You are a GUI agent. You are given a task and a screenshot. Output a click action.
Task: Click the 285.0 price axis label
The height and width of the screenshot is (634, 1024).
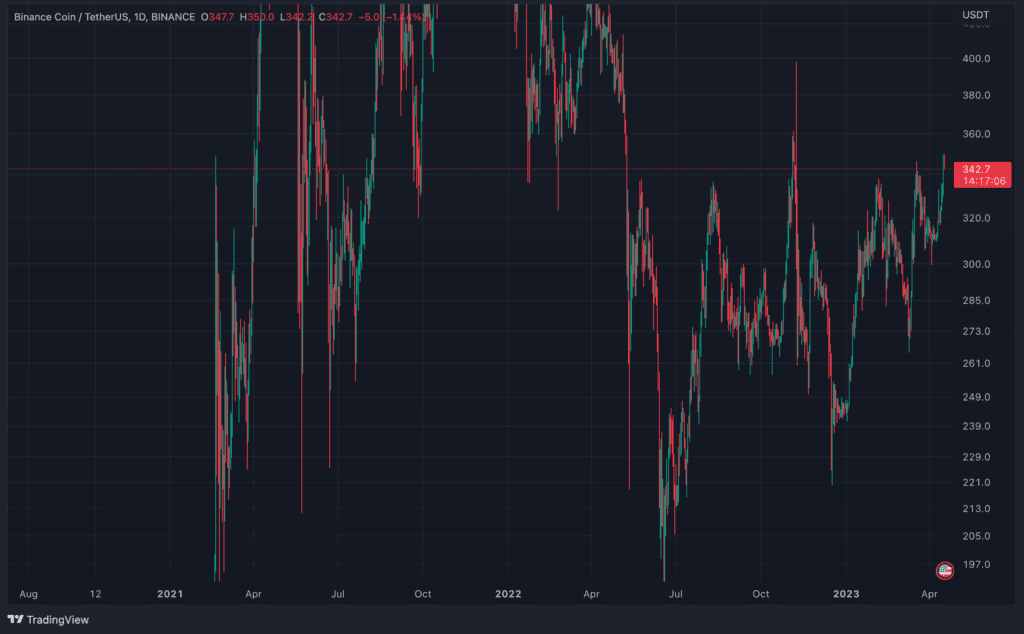coord(976,301)
